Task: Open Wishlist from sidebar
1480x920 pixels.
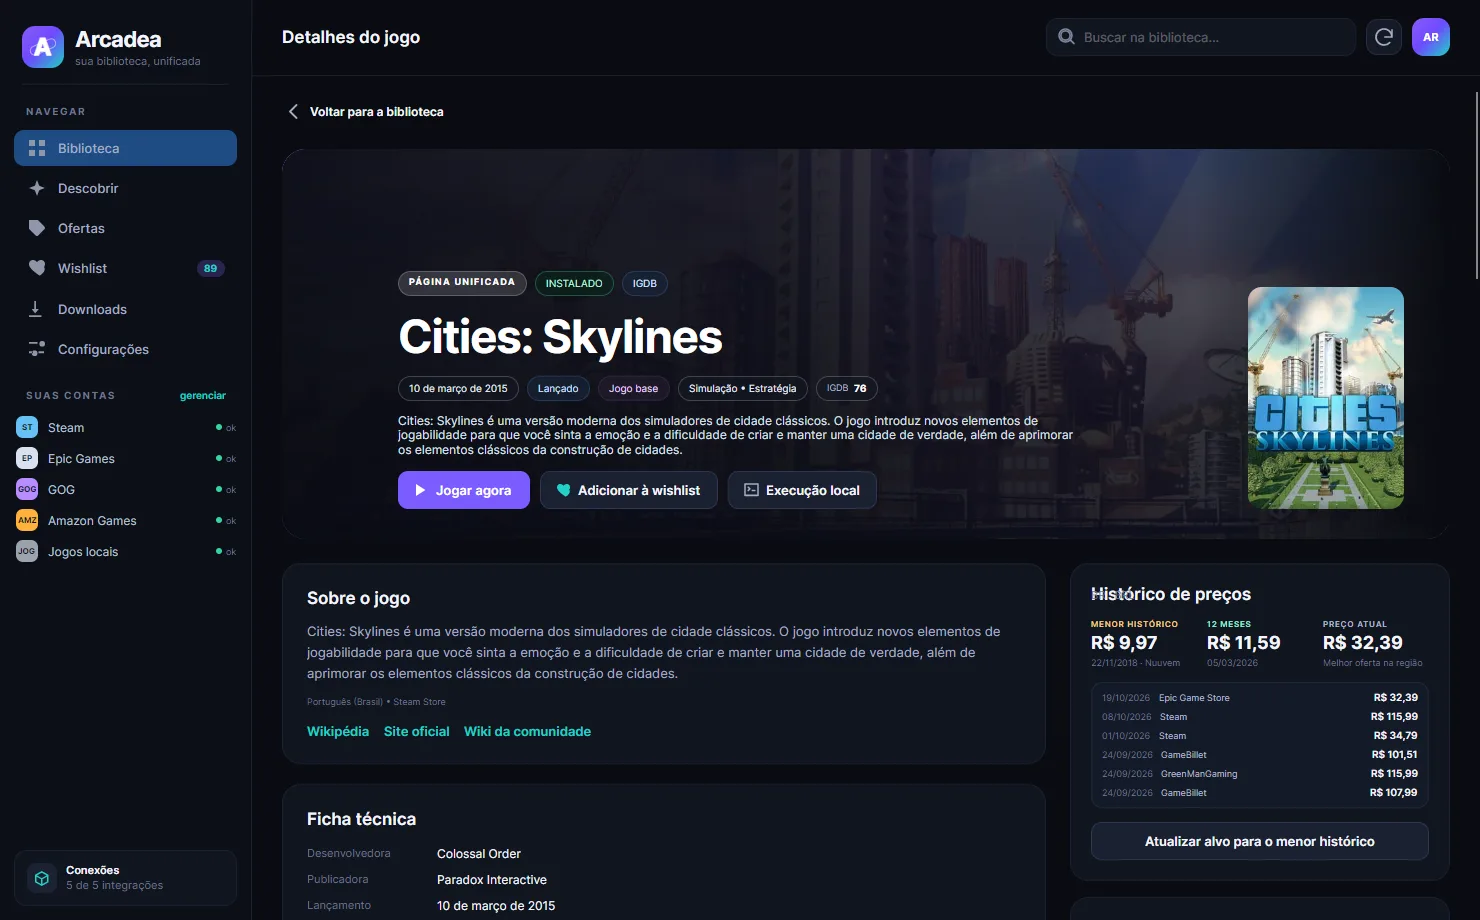Action: pyautogui.click(x=125, y=268)
